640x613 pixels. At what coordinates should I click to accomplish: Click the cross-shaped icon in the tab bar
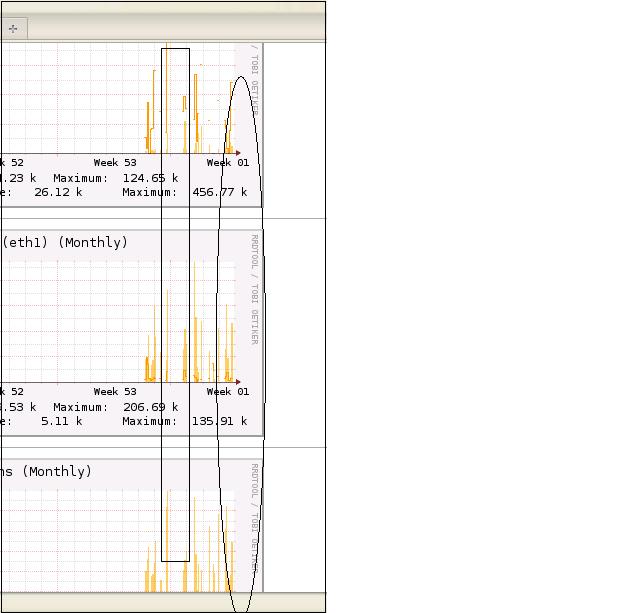(x=13, y=29)
